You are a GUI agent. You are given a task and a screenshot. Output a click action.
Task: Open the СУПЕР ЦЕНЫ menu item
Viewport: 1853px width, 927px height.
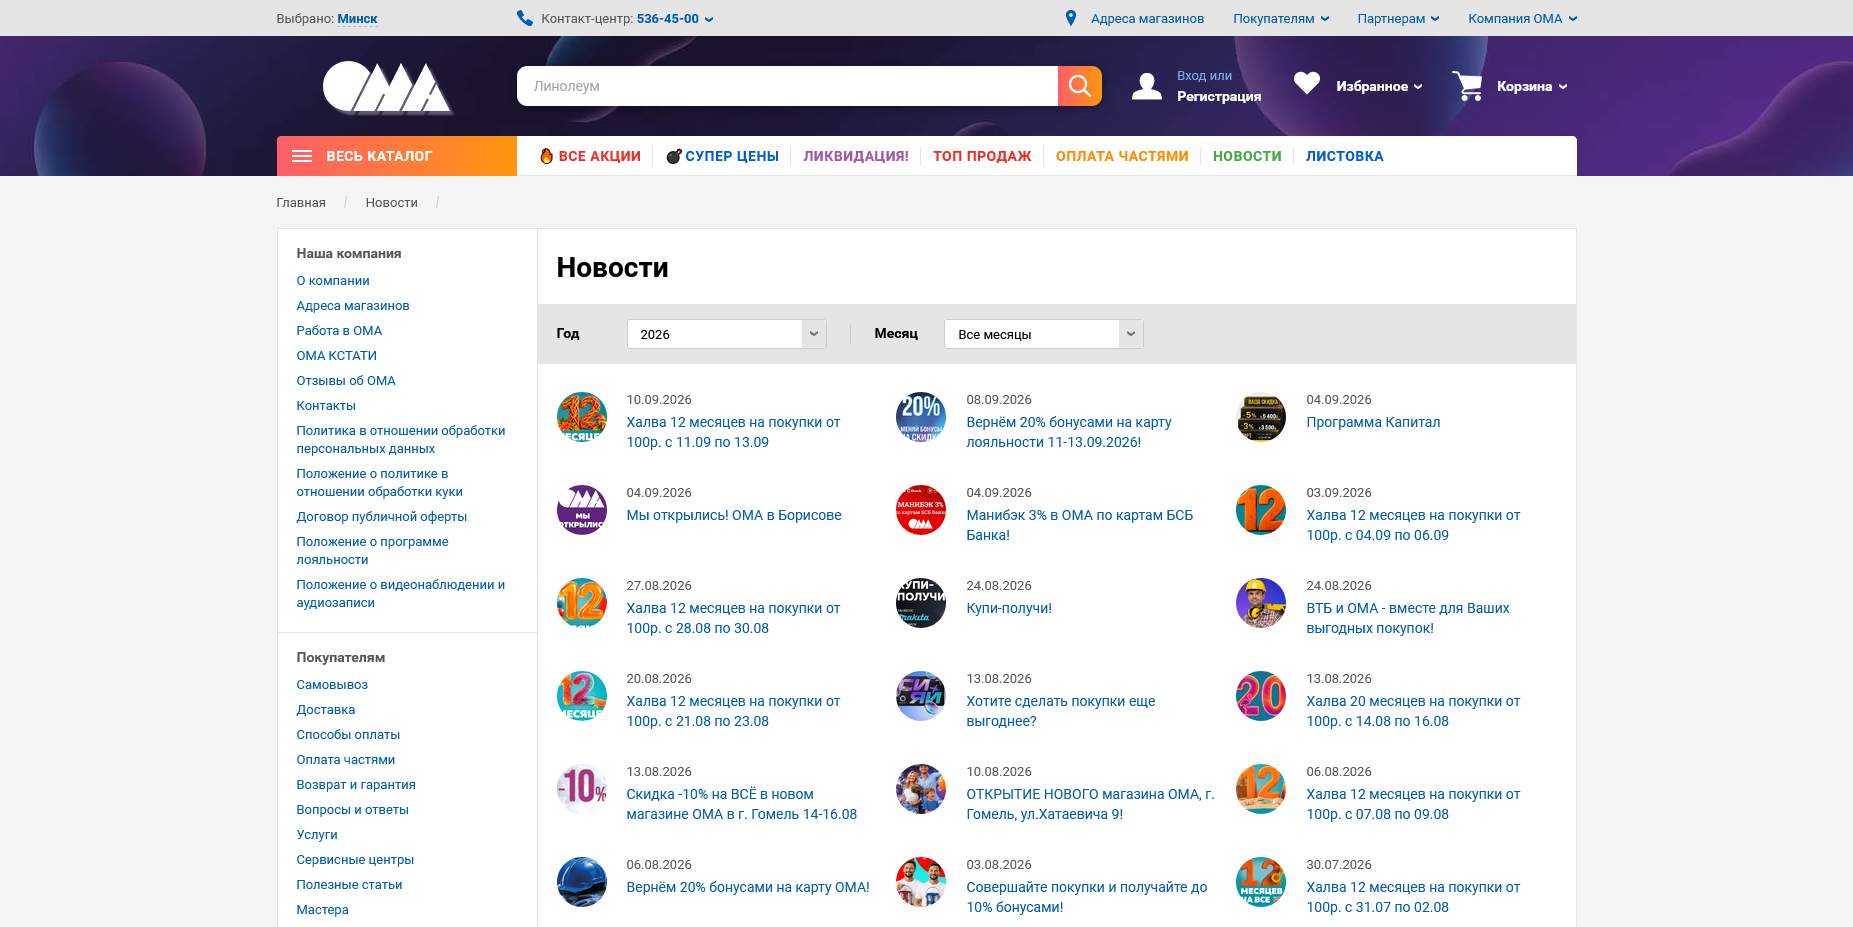tap(722, 156)
